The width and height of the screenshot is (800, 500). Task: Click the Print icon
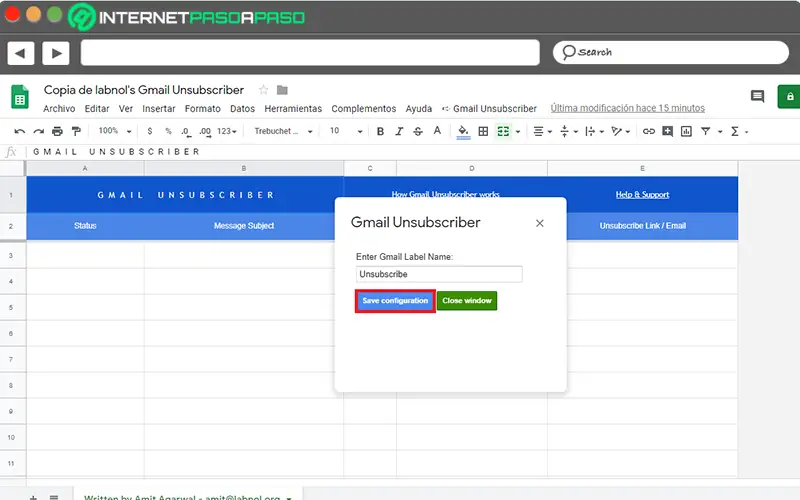[x=57, y=132]
